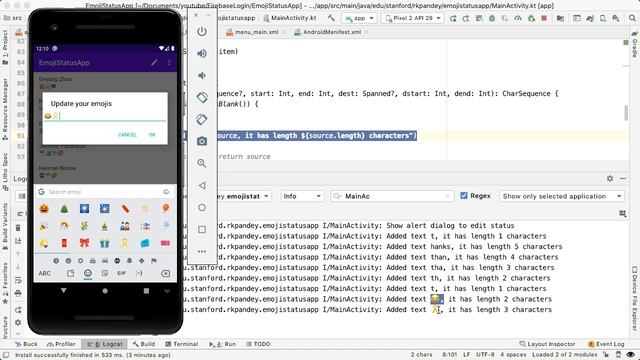640x360 pixels.
Task: Open the app run configuration dropdown
Action: pos(359,18)
